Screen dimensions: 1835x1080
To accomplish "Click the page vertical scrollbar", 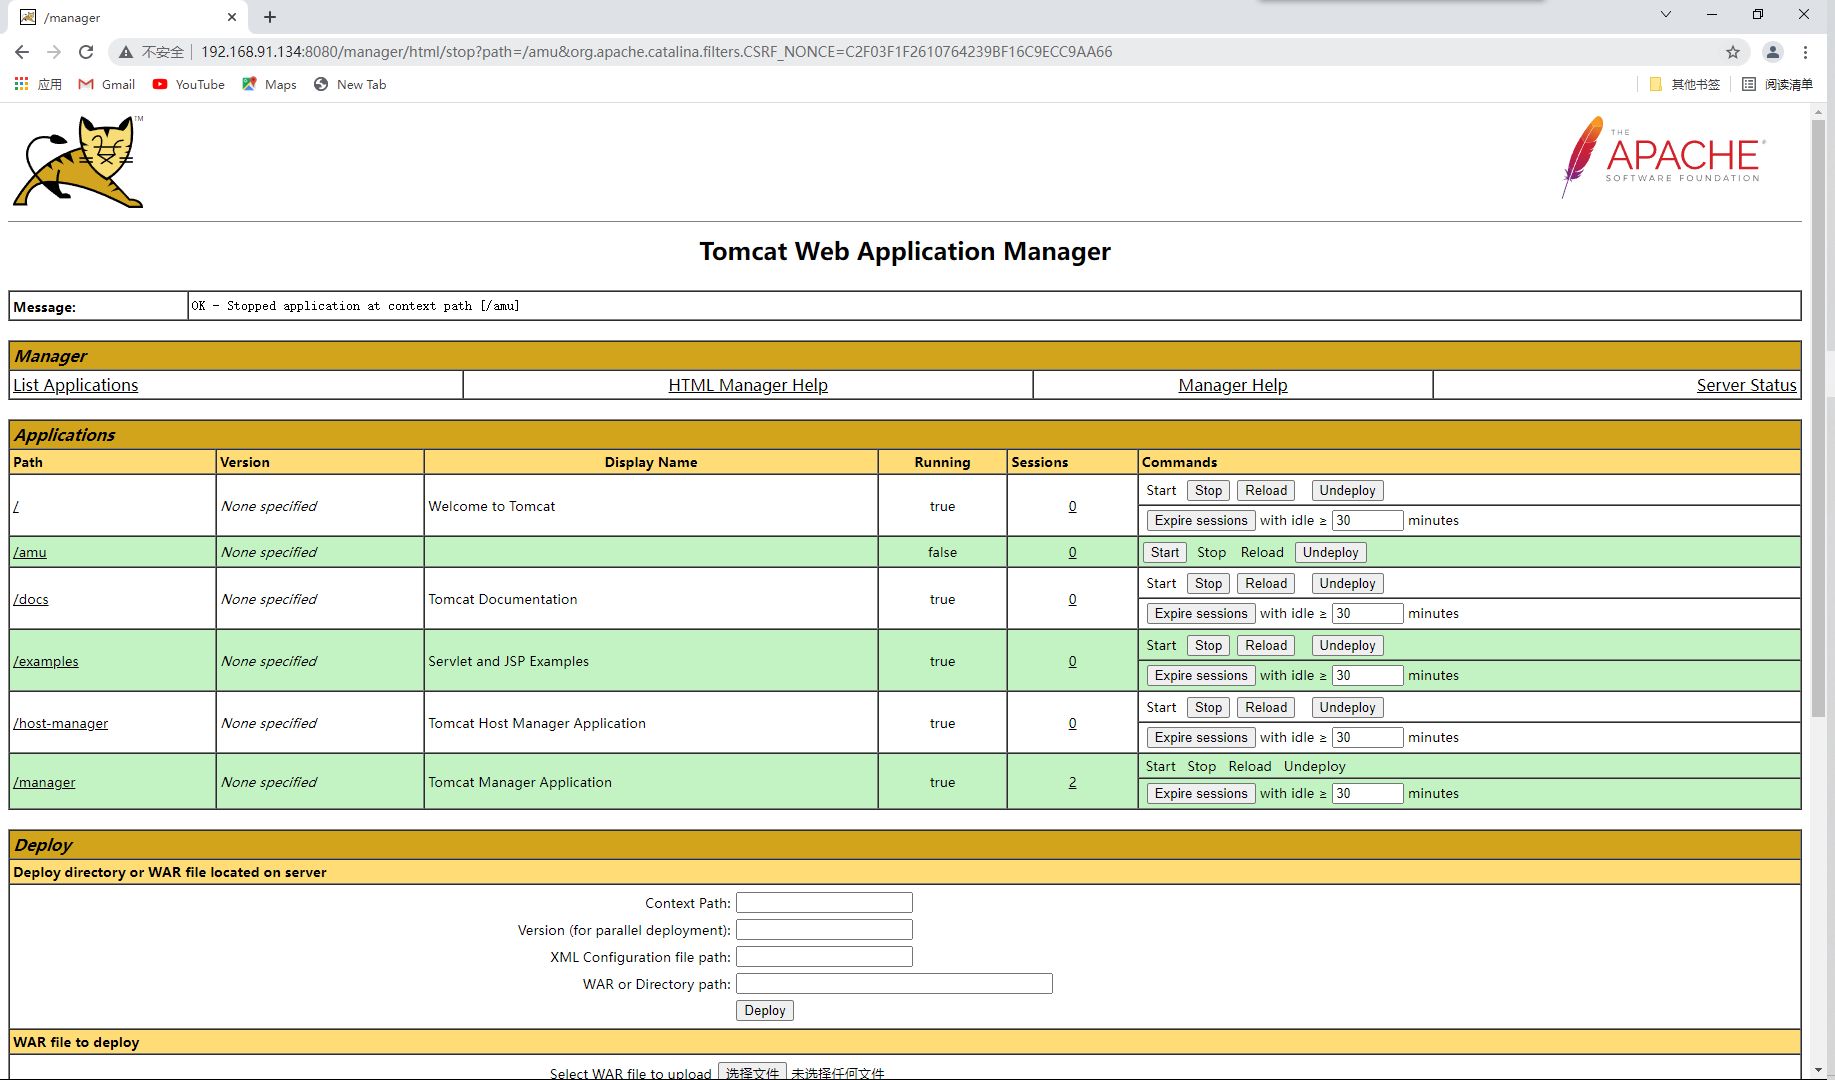I will click(x=1818, y=420).
